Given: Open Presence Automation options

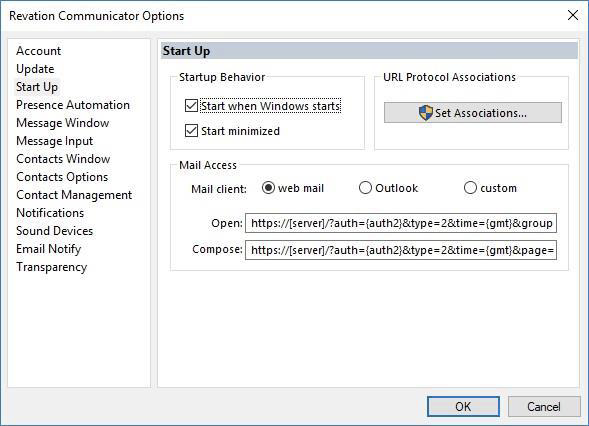Looking at the screenshot, I should [x=73, y=105].
